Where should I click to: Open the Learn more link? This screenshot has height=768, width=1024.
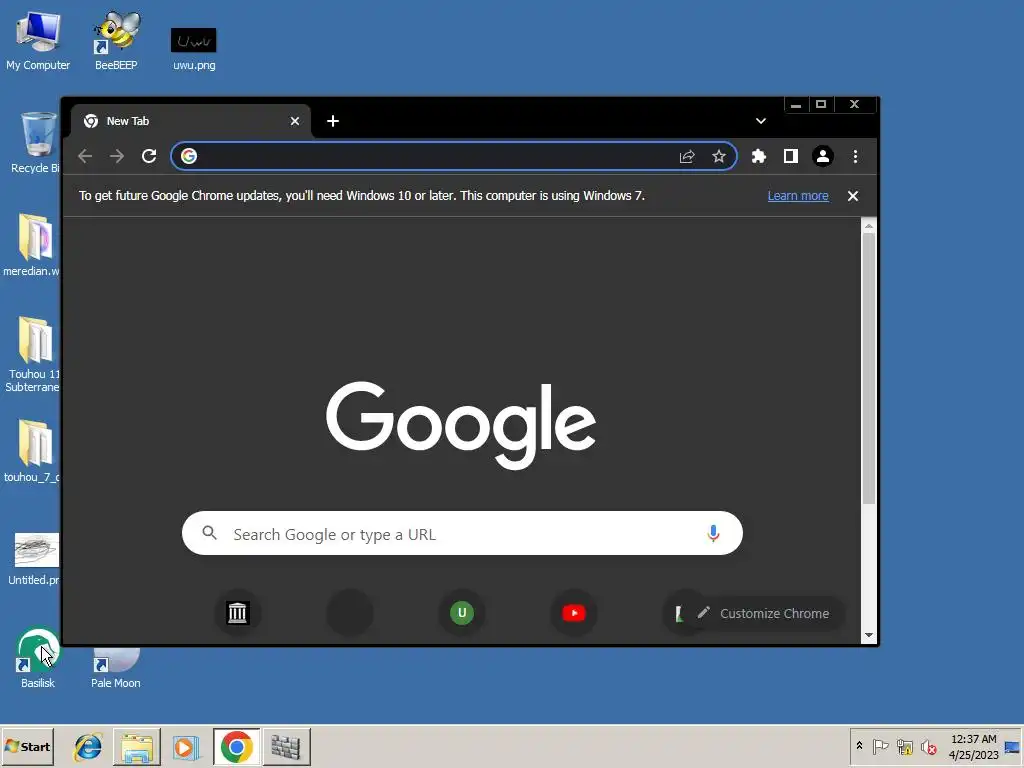point(797,196)
